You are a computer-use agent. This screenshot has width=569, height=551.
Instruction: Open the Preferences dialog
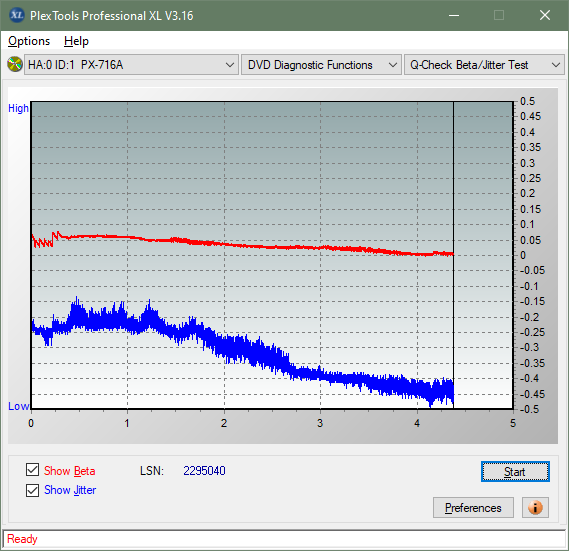(473, 507)
